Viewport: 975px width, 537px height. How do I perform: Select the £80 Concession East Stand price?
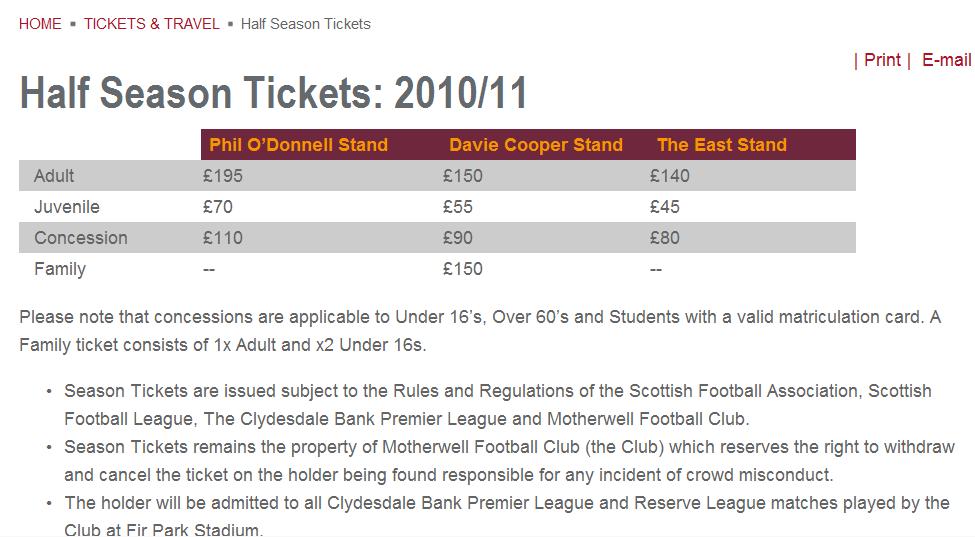[x=665, y=238]
